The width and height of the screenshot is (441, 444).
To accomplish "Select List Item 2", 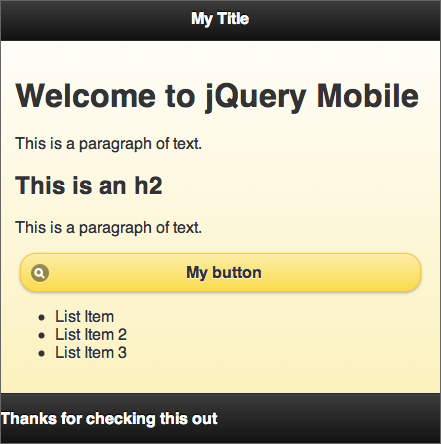I will coord(91,334).
